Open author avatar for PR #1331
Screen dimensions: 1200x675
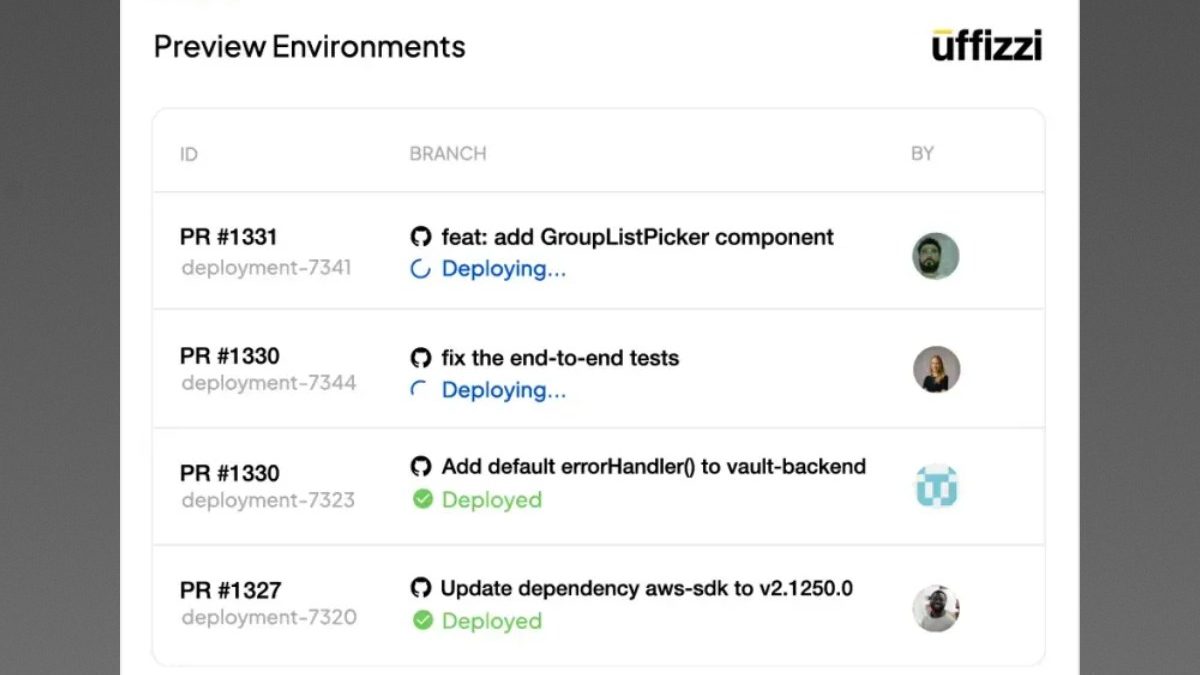(936, 256)
